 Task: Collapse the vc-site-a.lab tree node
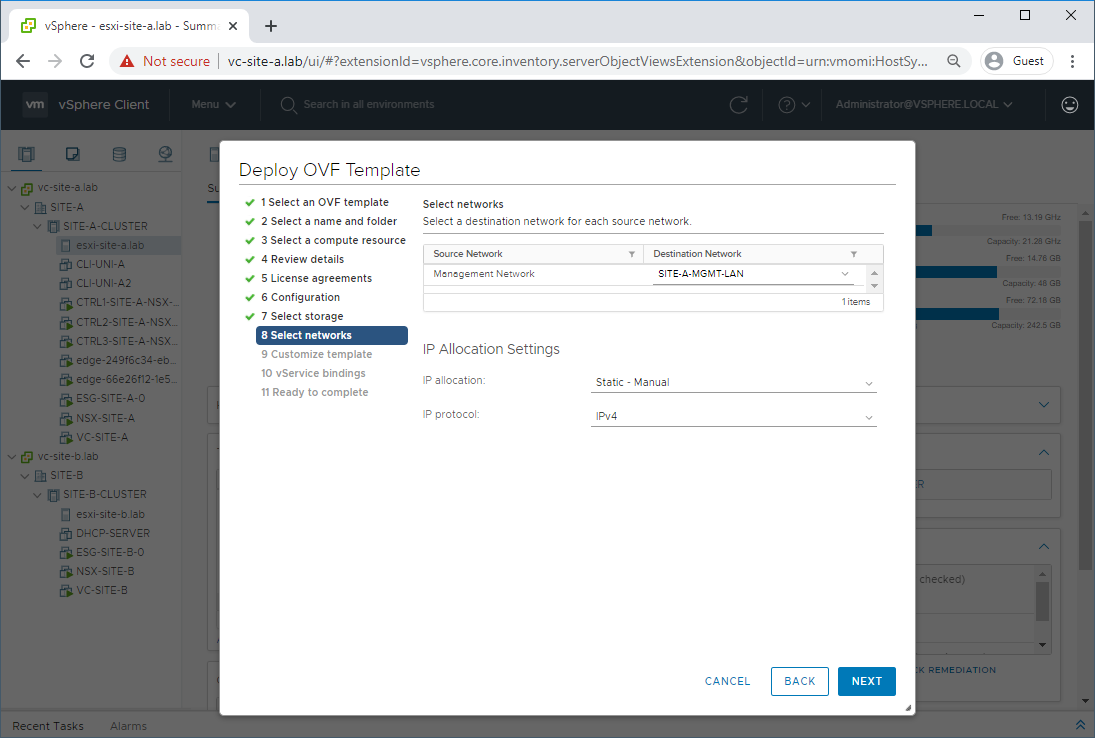pos(12,188)
